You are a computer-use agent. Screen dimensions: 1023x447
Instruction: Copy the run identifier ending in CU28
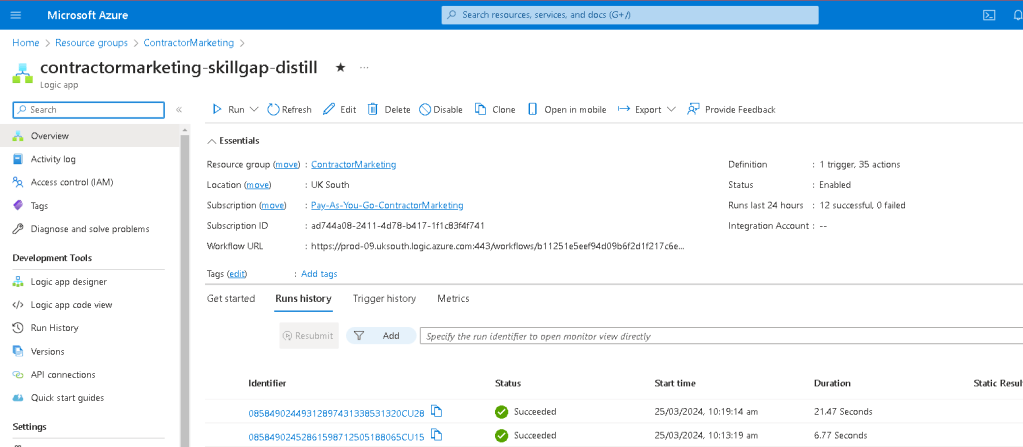point(437,412)
